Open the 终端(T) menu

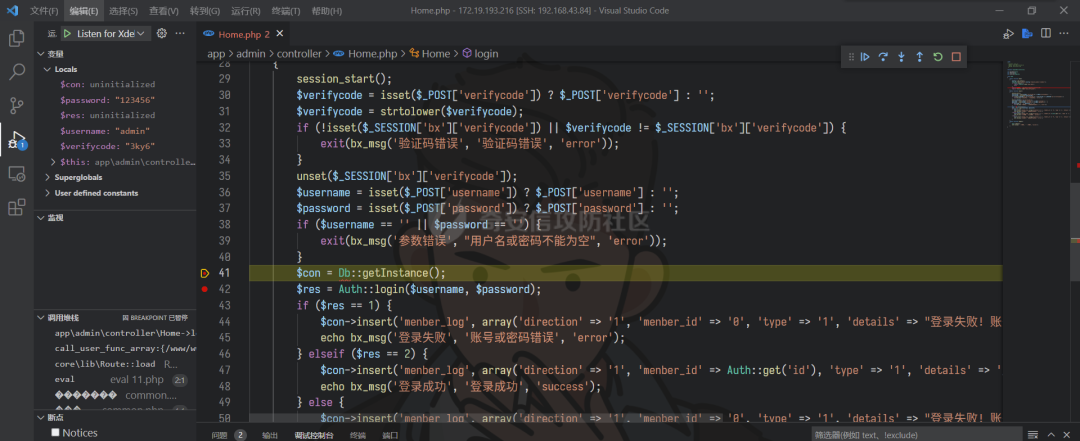click(286, 11)
